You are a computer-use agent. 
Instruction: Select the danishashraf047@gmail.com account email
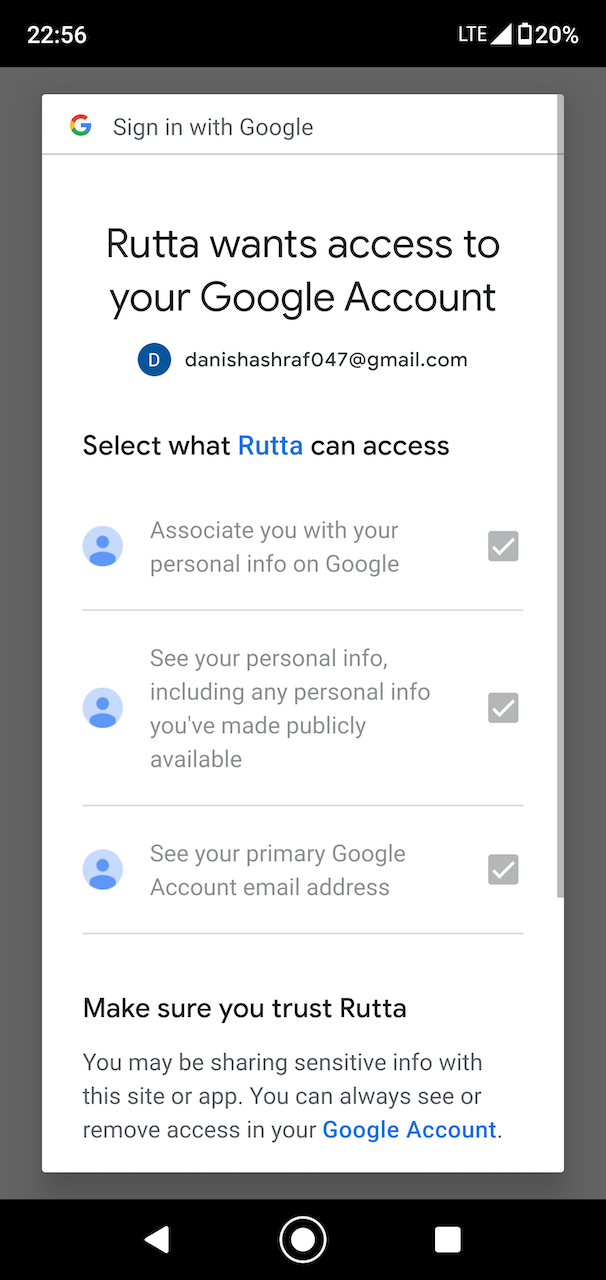pos(326,360)
